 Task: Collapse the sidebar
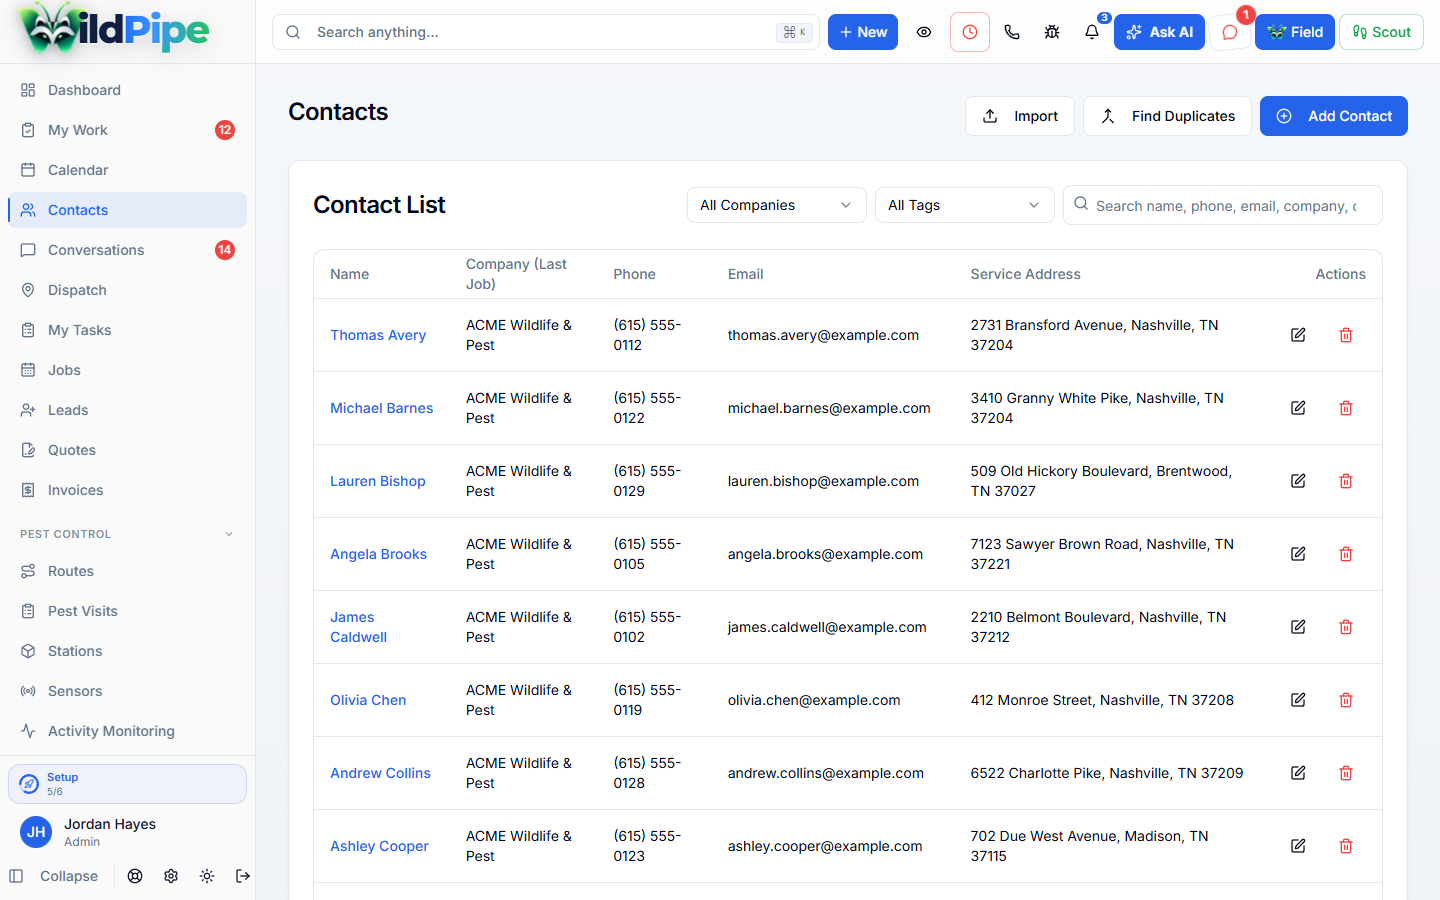coord(54,876)
